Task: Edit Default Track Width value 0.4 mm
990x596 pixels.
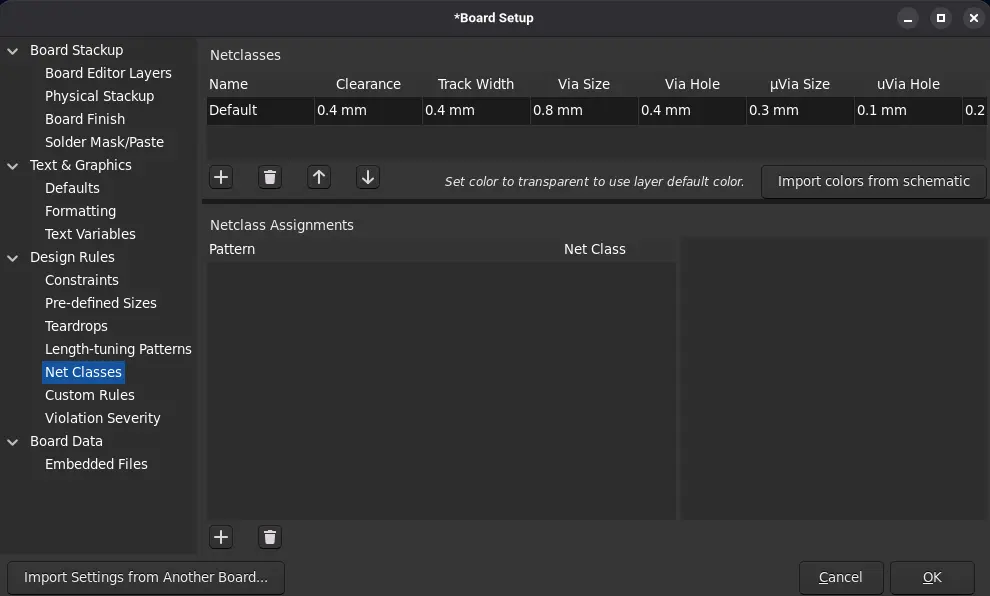Action: point(476,110)
